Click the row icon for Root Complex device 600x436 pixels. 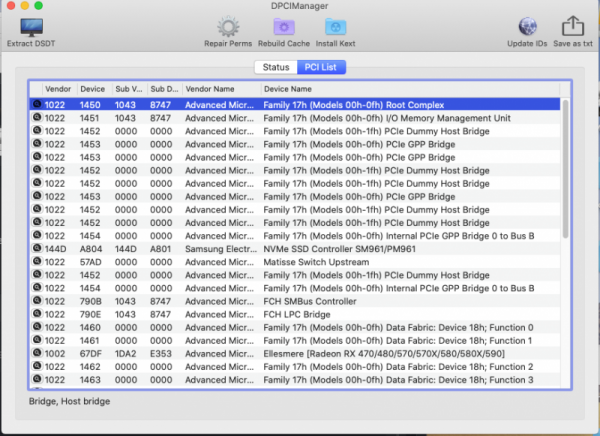(36, 105)
